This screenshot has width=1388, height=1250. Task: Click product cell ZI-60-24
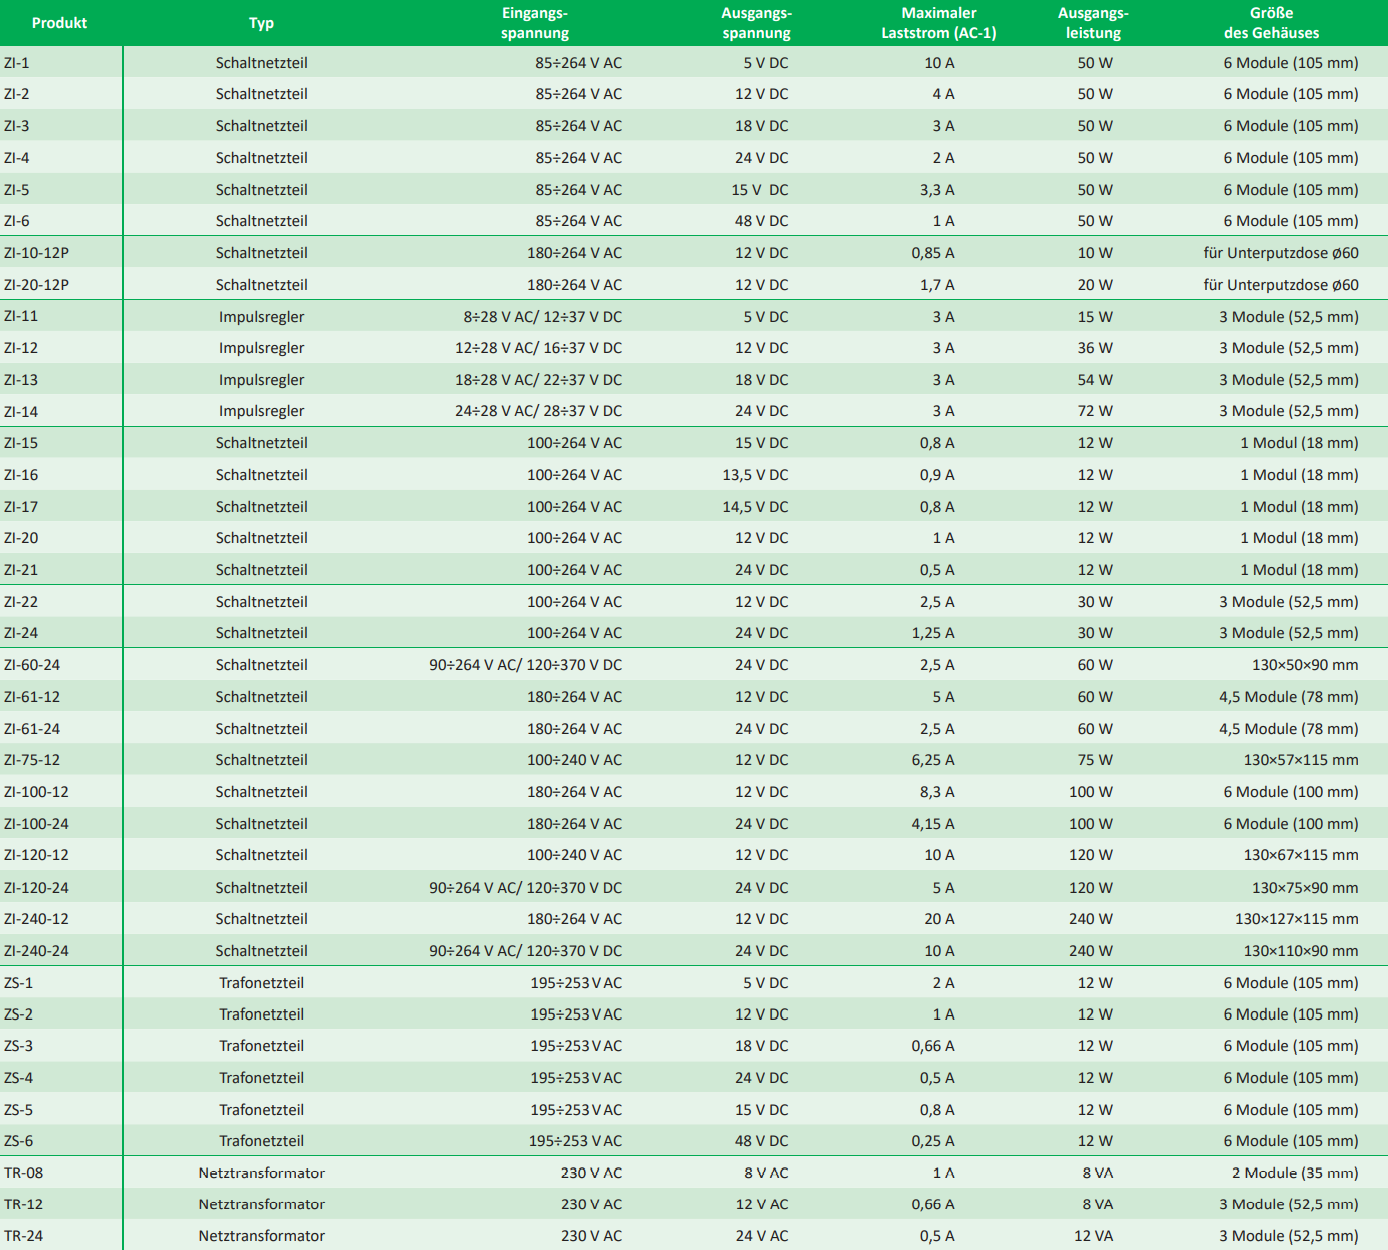coord(32,665)
